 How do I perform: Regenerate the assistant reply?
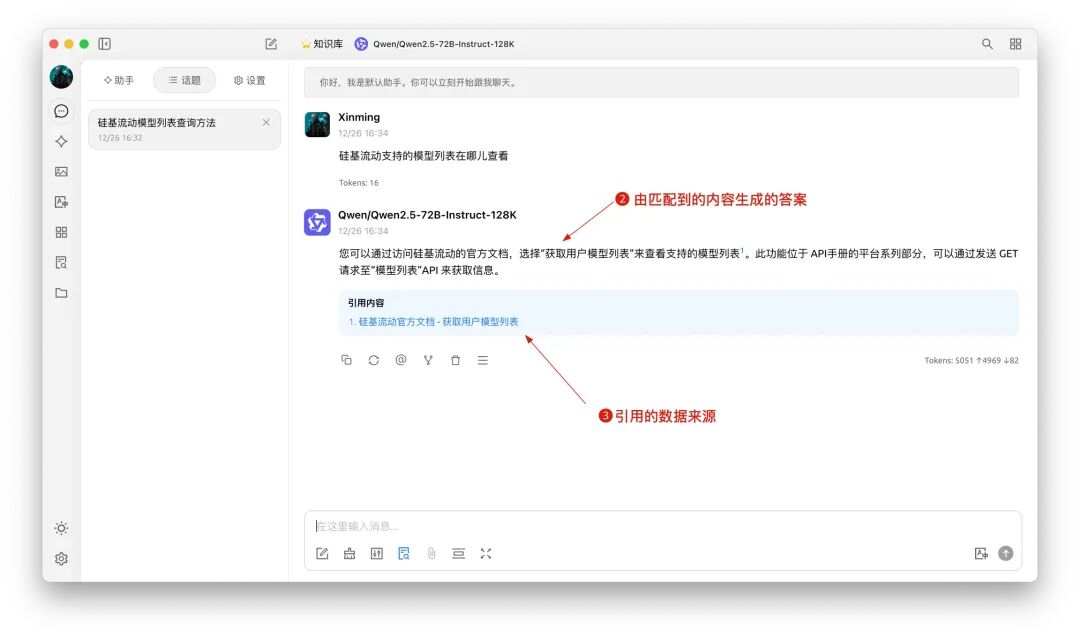point(373,360)
